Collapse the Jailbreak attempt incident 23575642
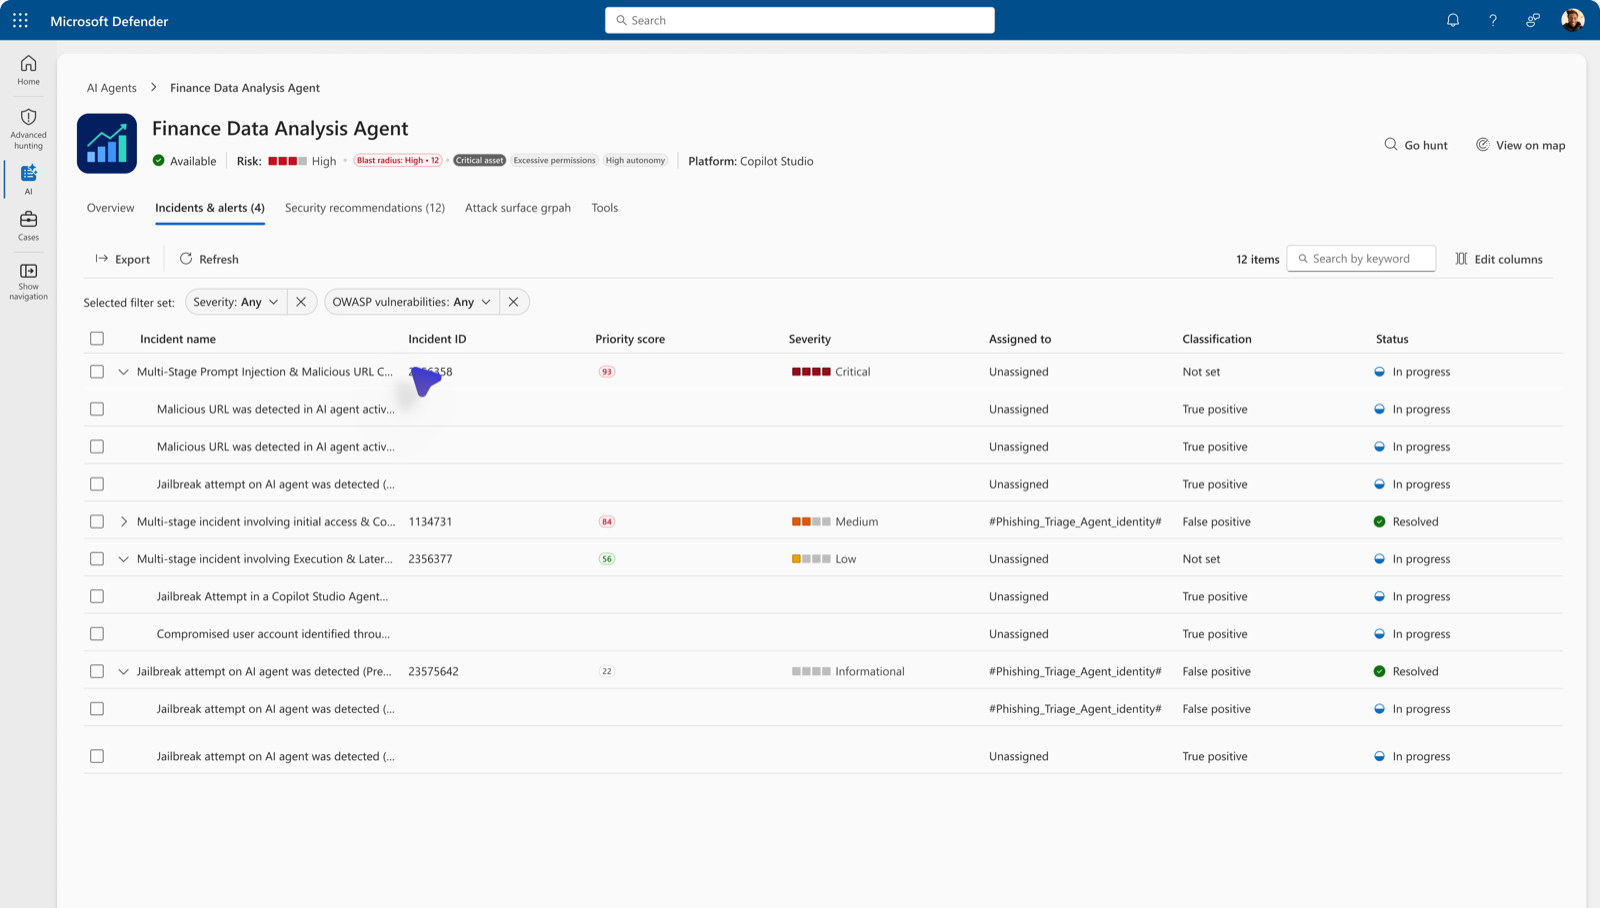 pos(123,671)
